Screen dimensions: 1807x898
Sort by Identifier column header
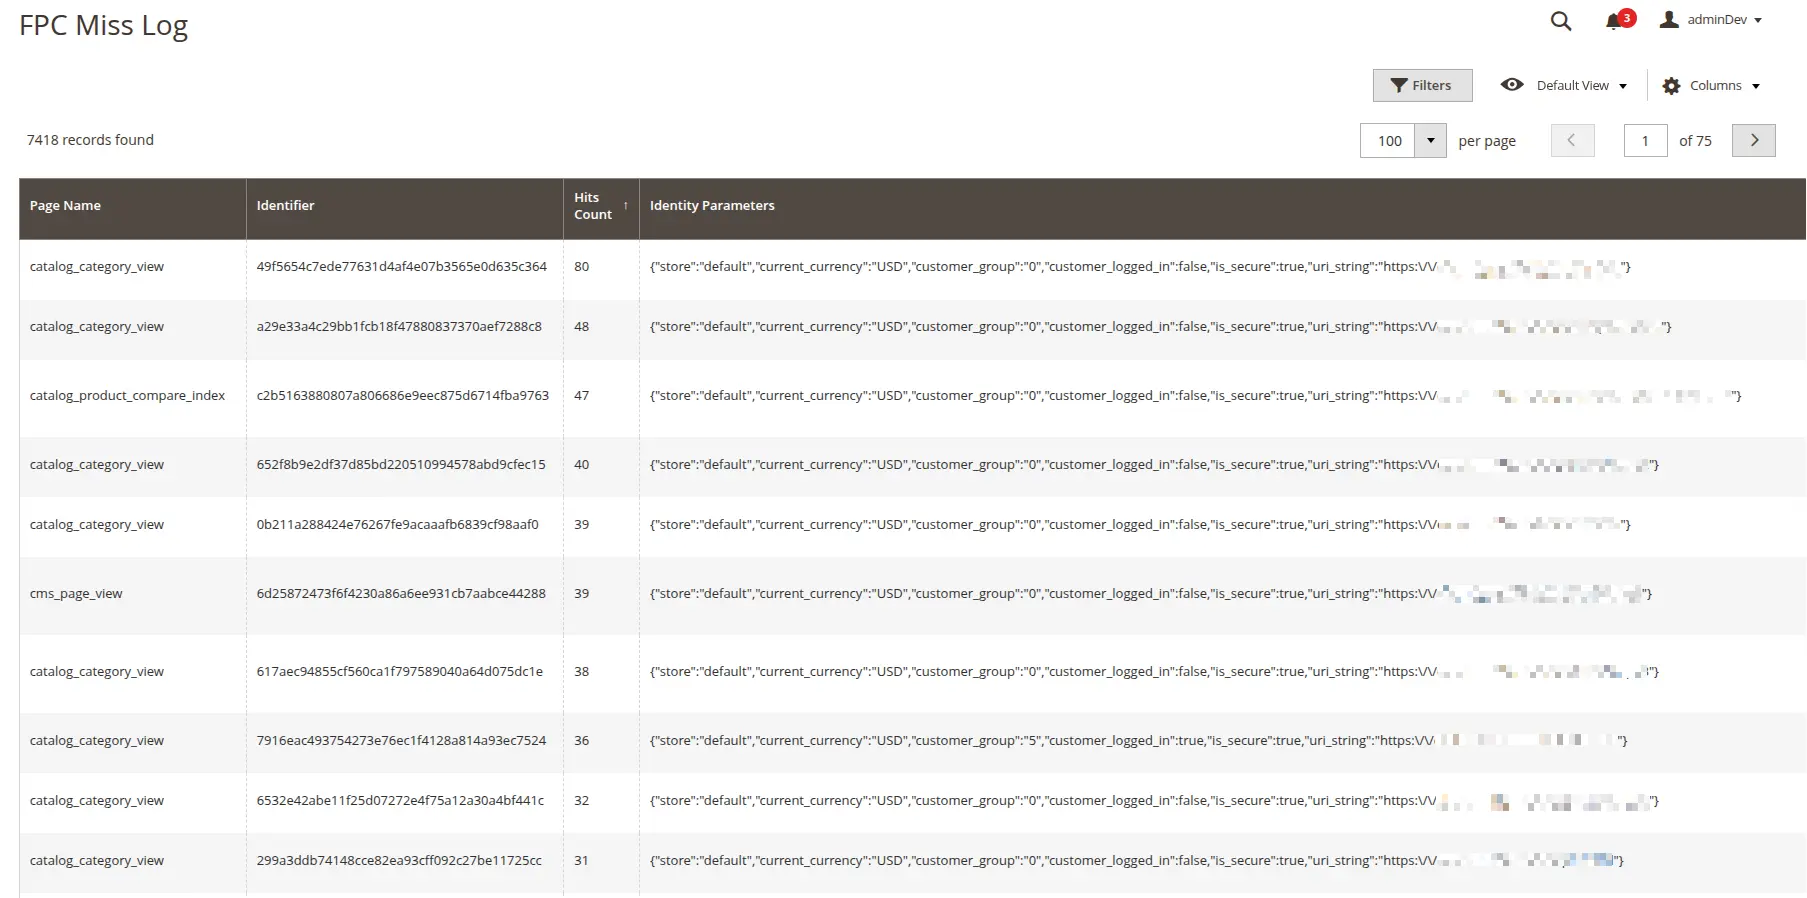pos(404,207)
